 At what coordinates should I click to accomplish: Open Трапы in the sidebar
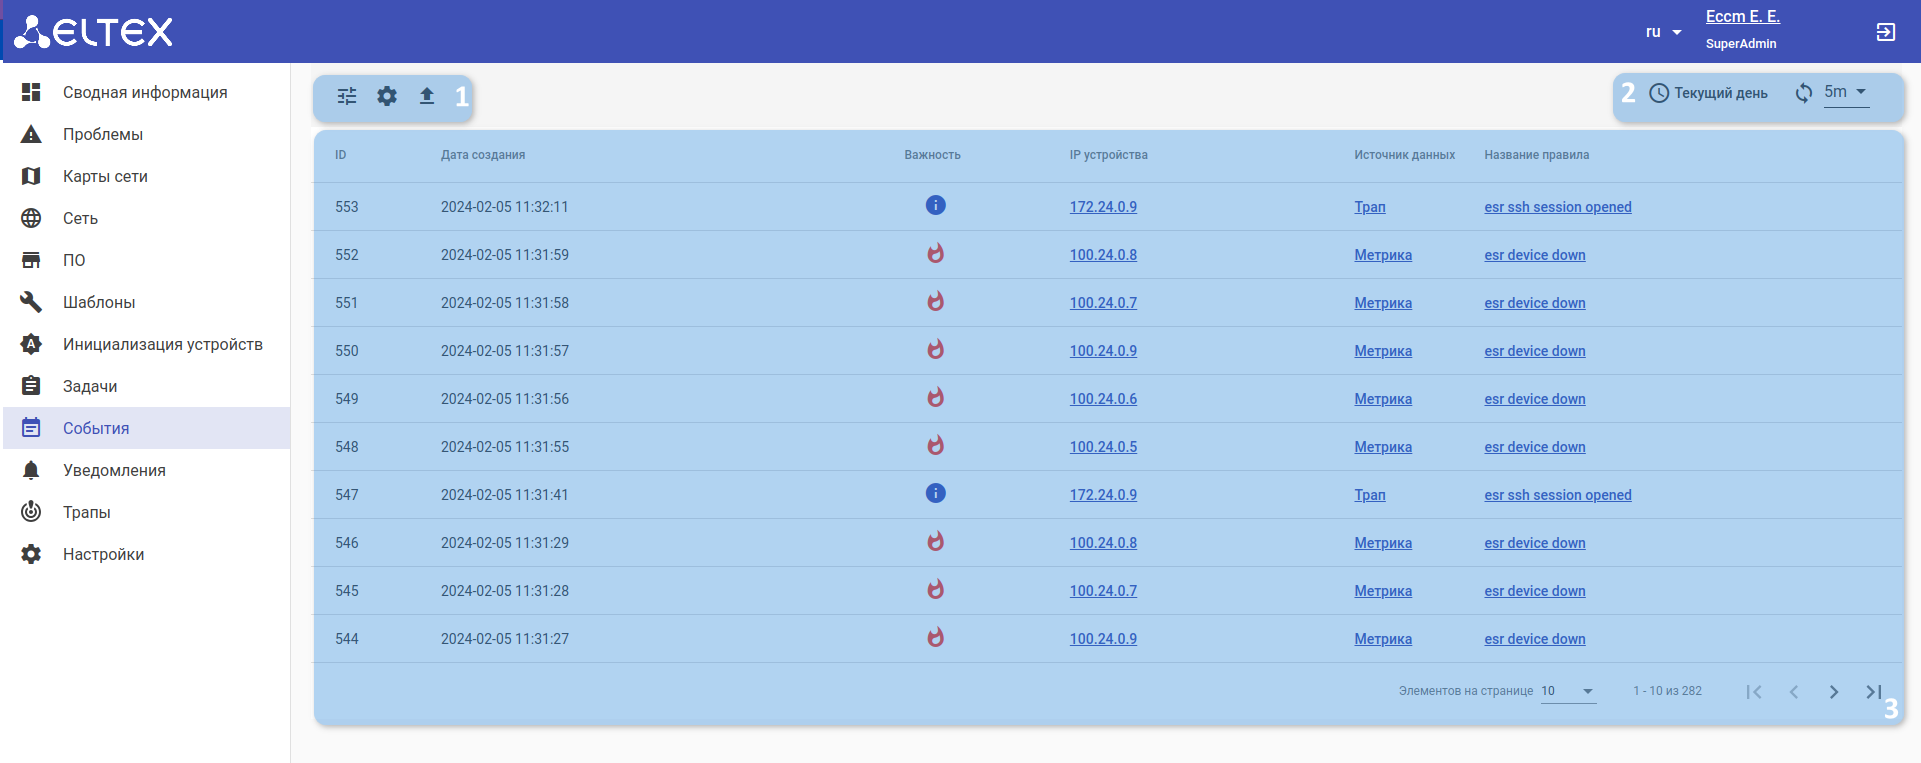click(x=146, y=512)
